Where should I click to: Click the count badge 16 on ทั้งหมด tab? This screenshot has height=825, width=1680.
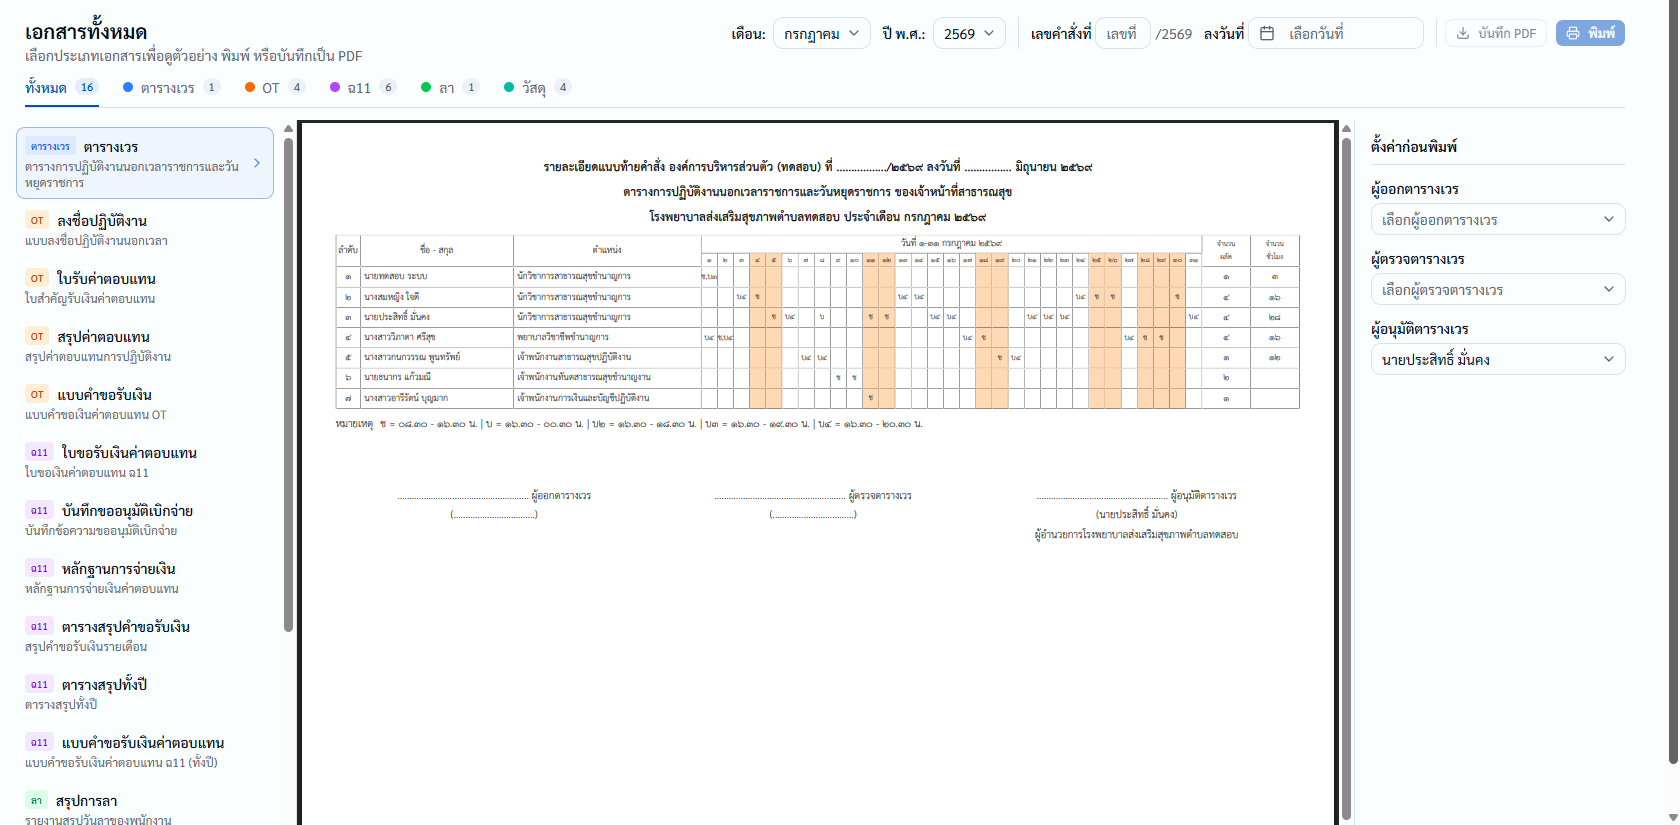click(x=87, y=87)
